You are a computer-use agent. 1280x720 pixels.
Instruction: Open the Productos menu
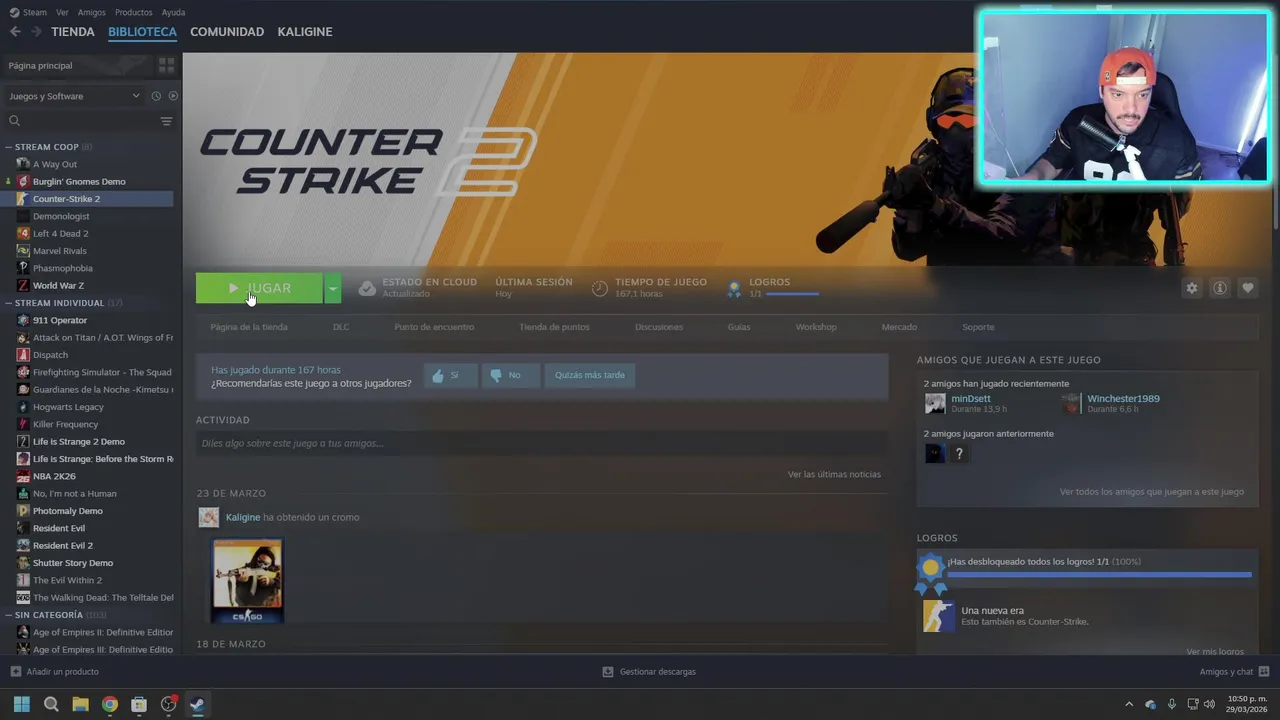coord(134,12)
